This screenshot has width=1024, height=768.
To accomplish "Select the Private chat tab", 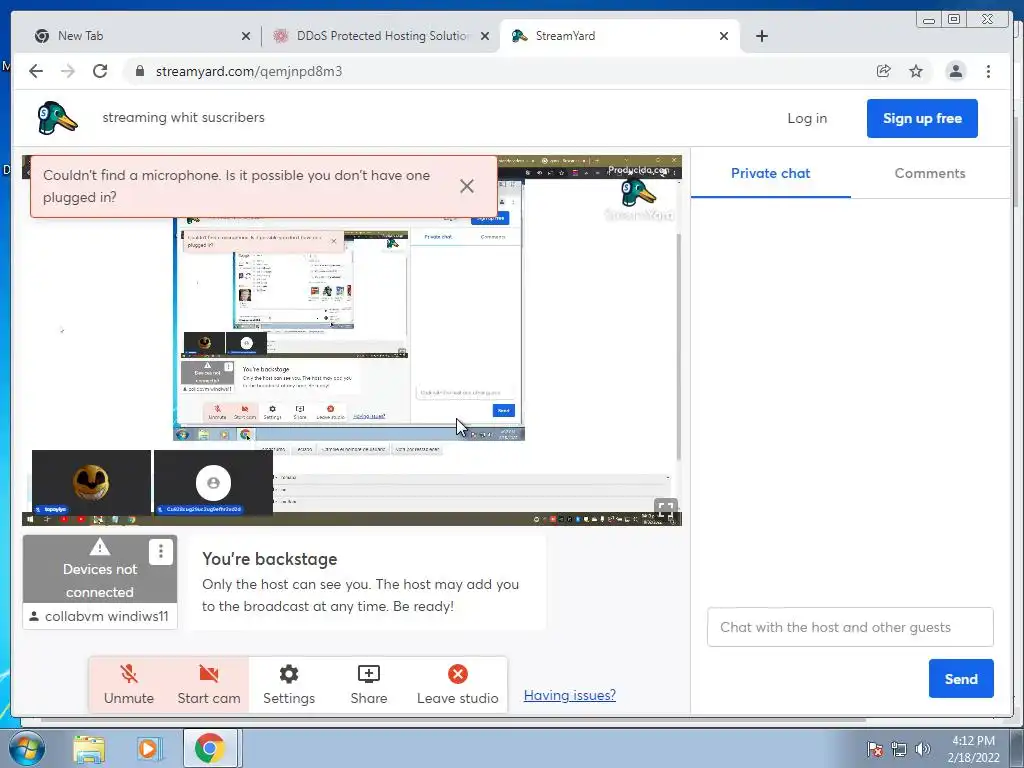I will point(771,173).
